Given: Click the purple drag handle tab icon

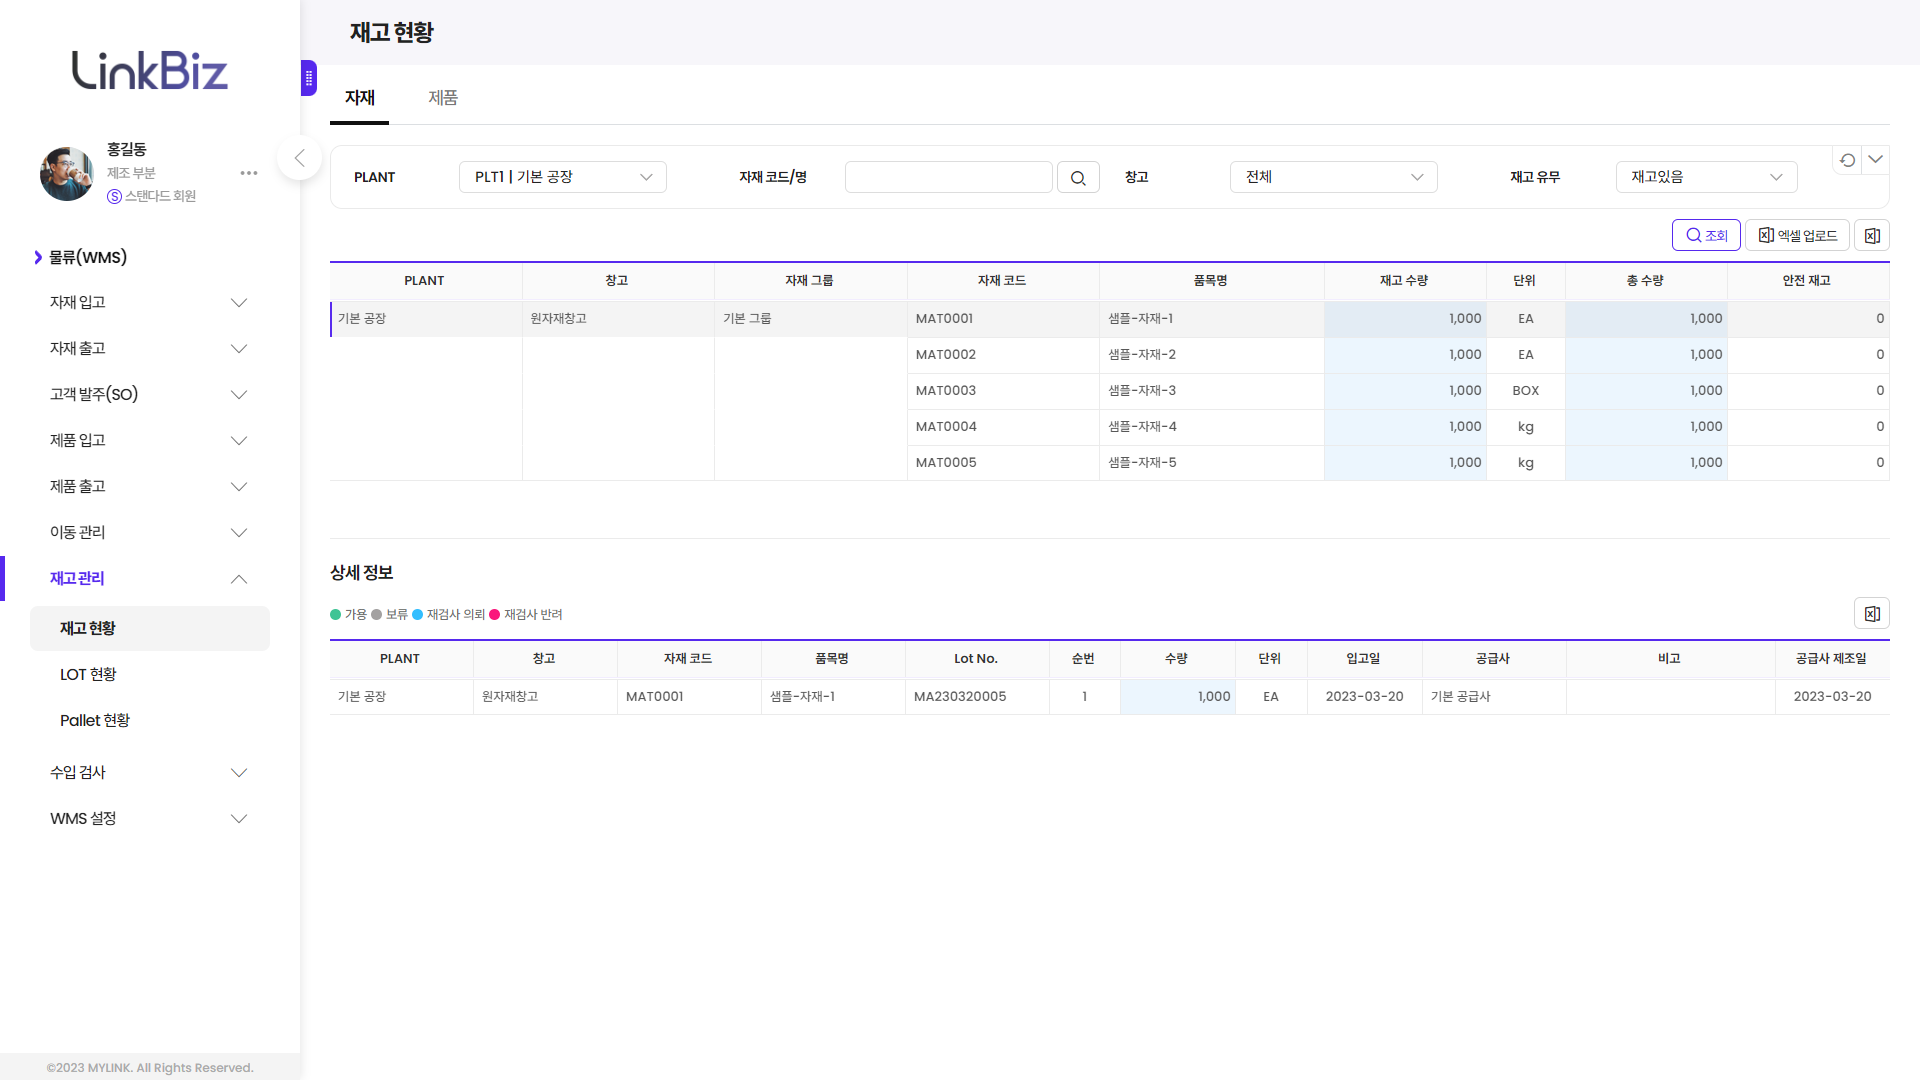Looking at the screenshot, I should pyautogui.click(x=309, y=78).
